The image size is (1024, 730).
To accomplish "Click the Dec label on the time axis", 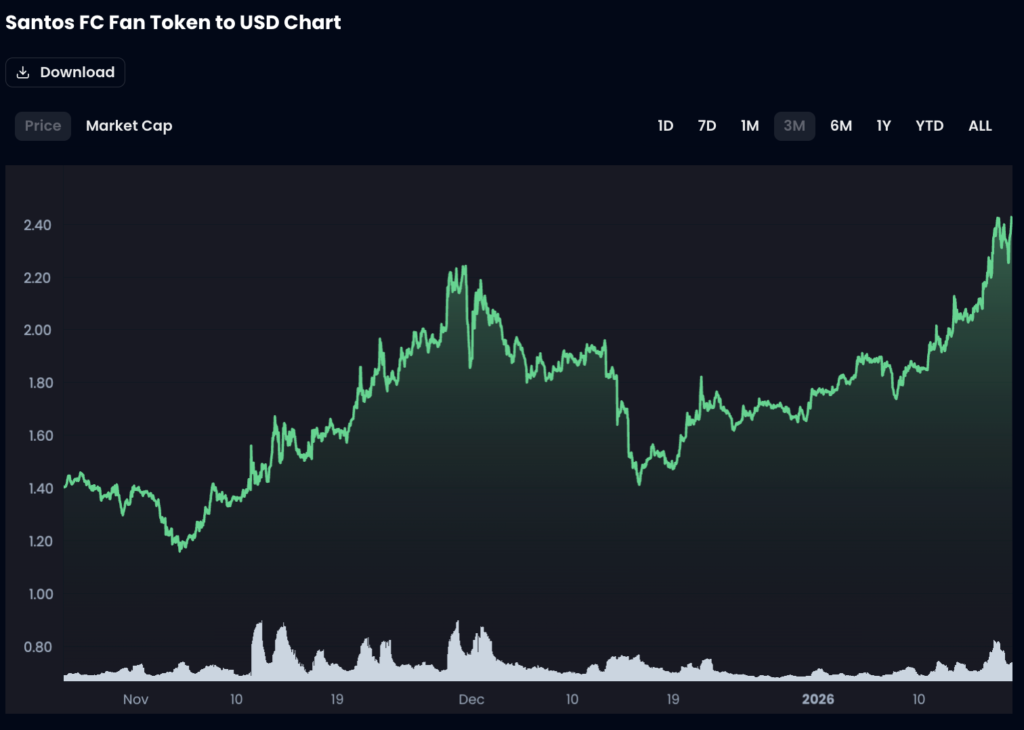I will [x=471, y=699].
